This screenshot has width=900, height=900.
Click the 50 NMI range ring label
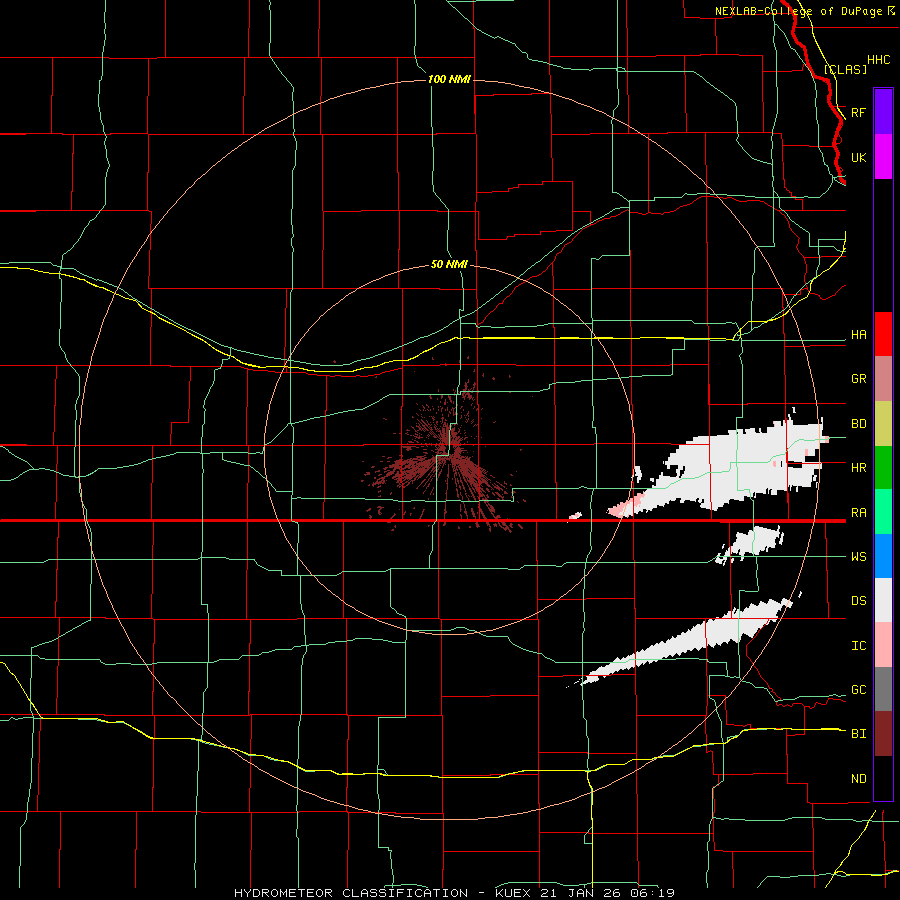pyautogui.click(x=449, y=264)
